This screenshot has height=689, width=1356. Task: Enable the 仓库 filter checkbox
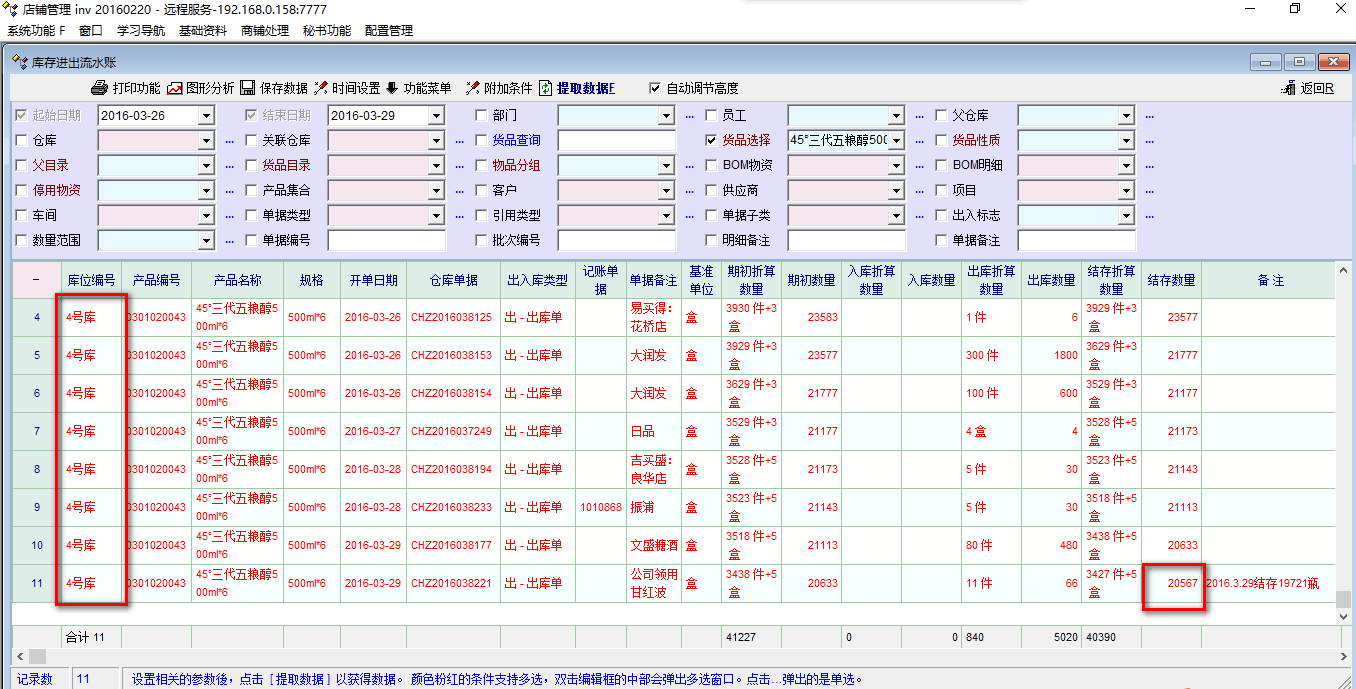[x=22, y=140]
